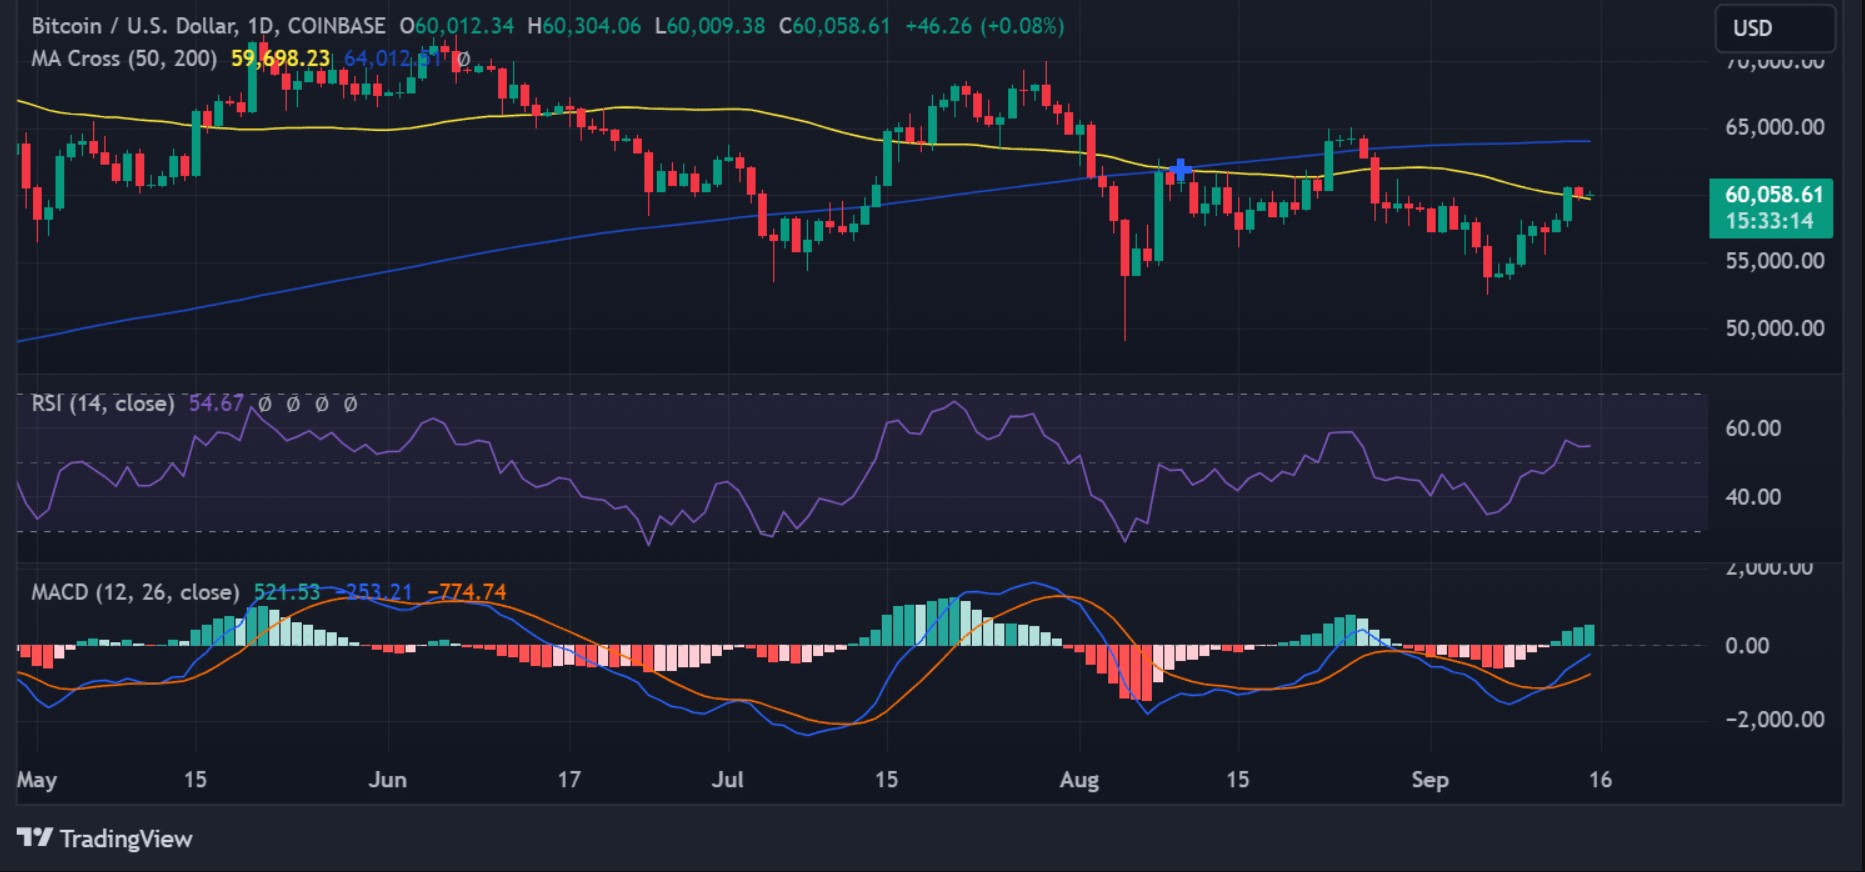Click the open price O60,012.34
The width and height of the screenshot is (1865, 872).
[456, 26]
